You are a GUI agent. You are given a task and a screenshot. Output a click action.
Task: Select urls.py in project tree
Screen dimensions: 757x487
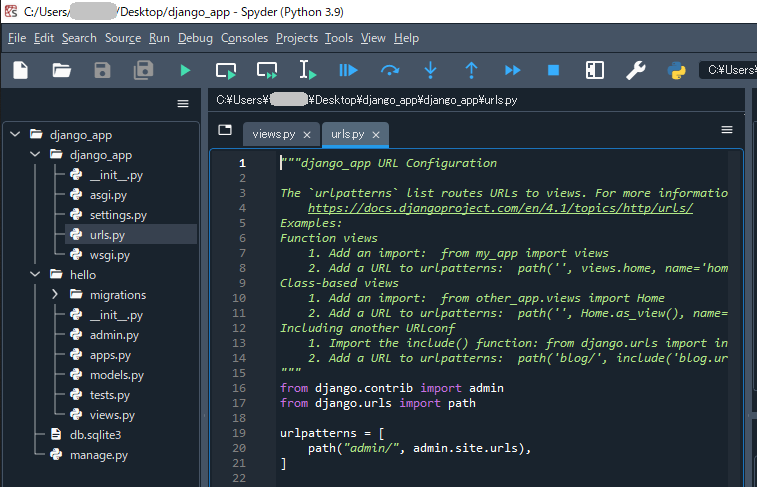(x=107, y=235)
